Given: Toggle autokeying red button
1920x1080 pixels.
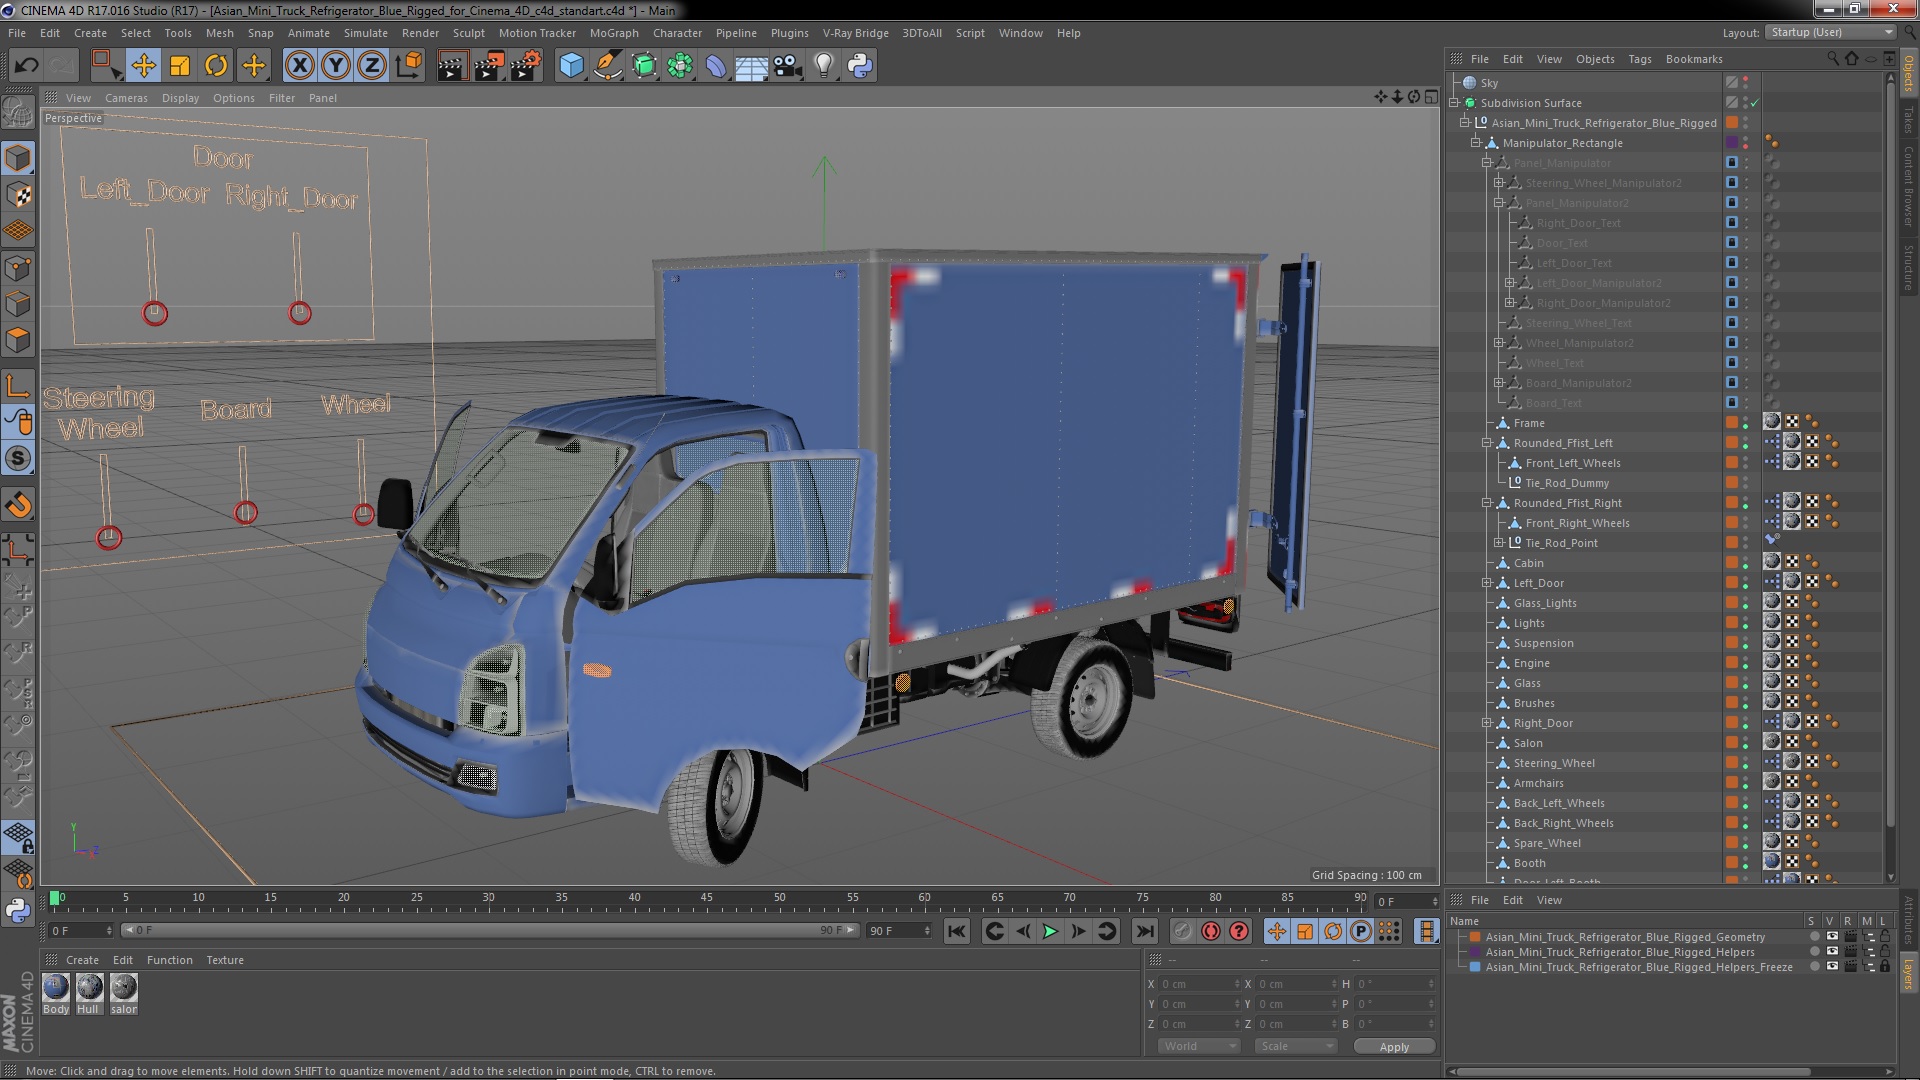Looking at the screenshot, I should click(1211, 931).
